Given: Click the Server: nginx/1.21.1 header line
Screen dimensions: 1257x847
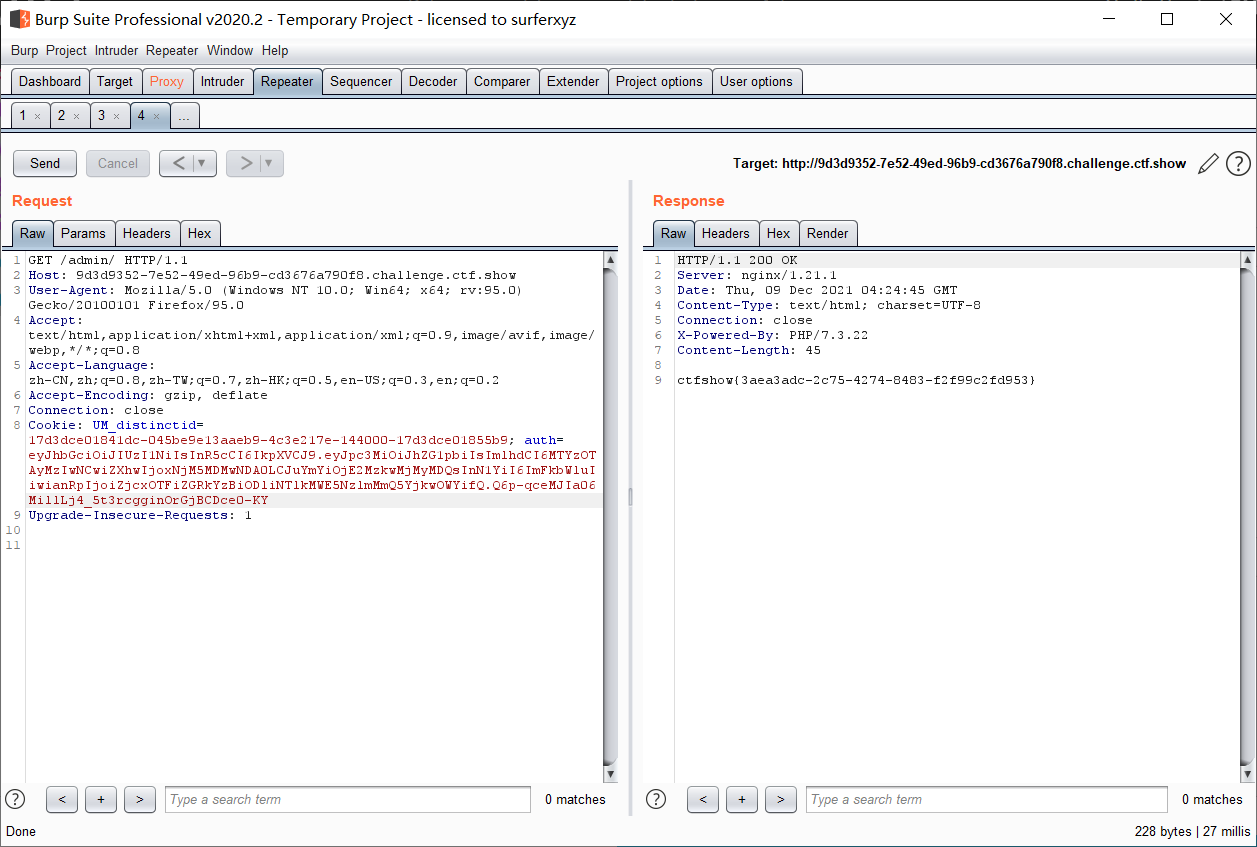Looking at the screenshot, I should point(757,275).
